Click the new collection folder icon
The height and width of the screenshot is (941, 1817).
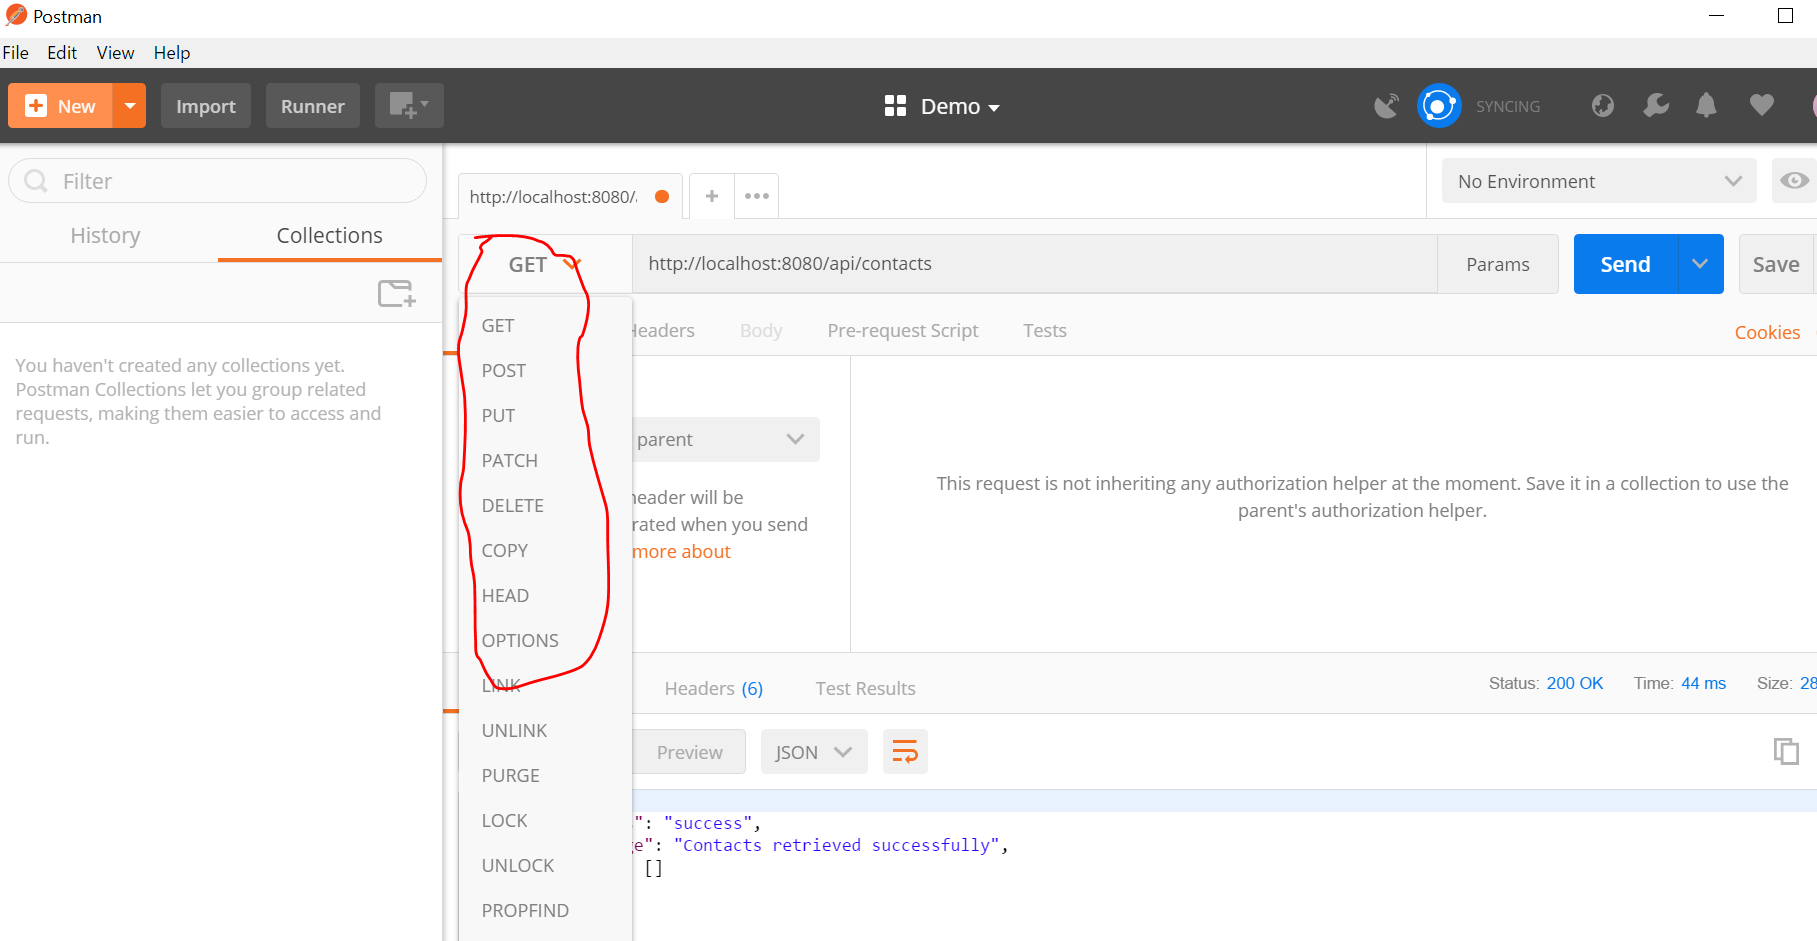click(396, 293)
